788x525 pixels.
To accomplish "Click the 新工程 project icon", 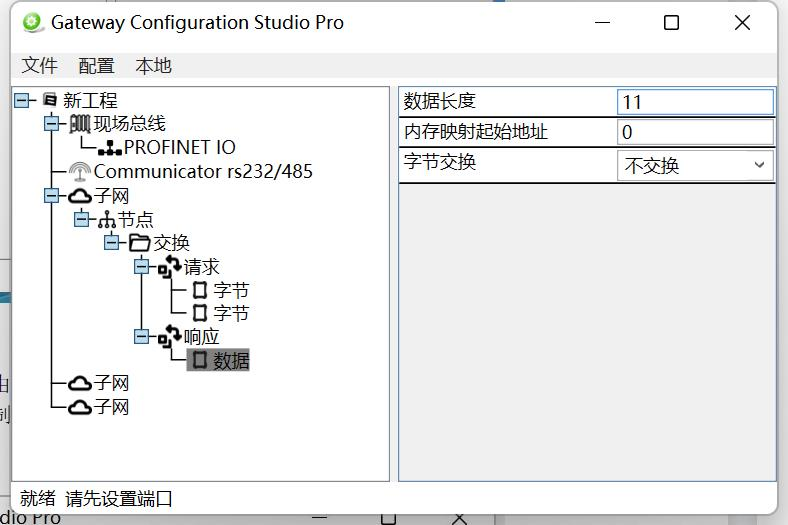I will click(x=50, y=100).
